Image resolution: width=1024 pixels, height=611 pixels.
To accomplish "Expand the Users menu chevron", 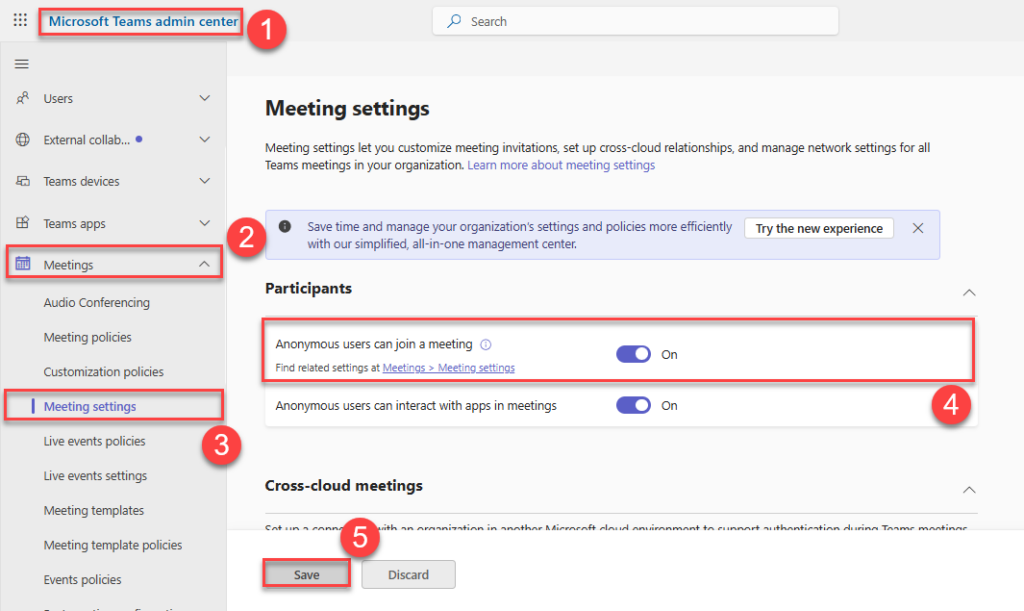I will click(x=204, y=98).
